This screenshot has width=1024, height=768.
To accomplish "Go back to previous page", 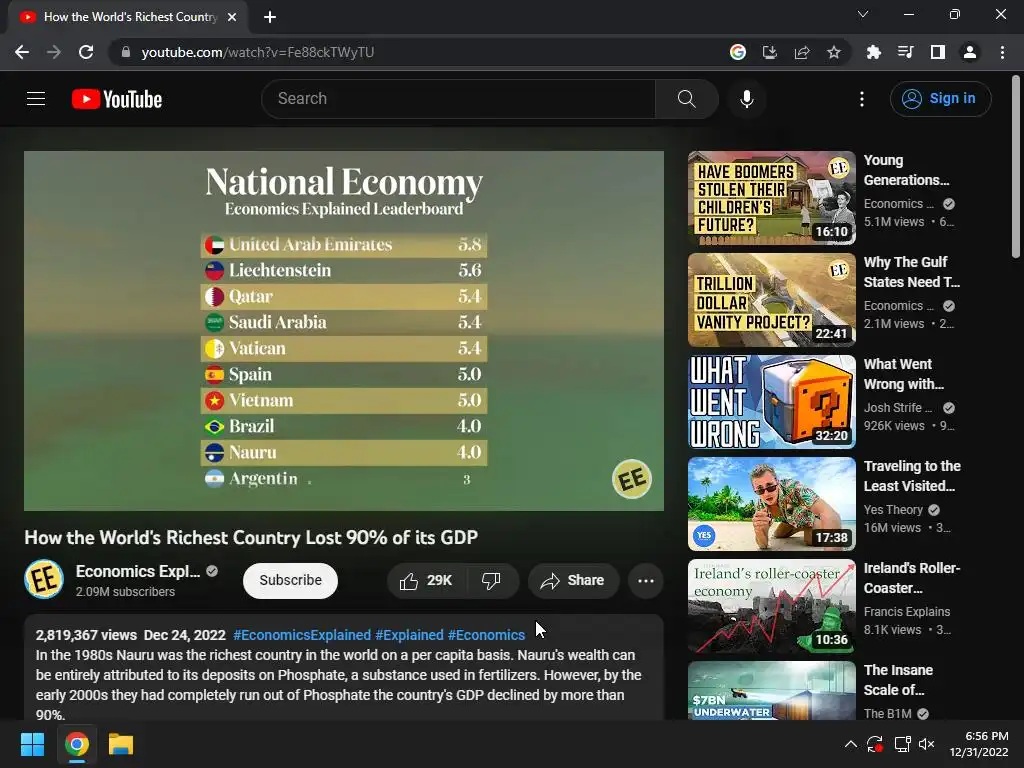I will point(22,52).
